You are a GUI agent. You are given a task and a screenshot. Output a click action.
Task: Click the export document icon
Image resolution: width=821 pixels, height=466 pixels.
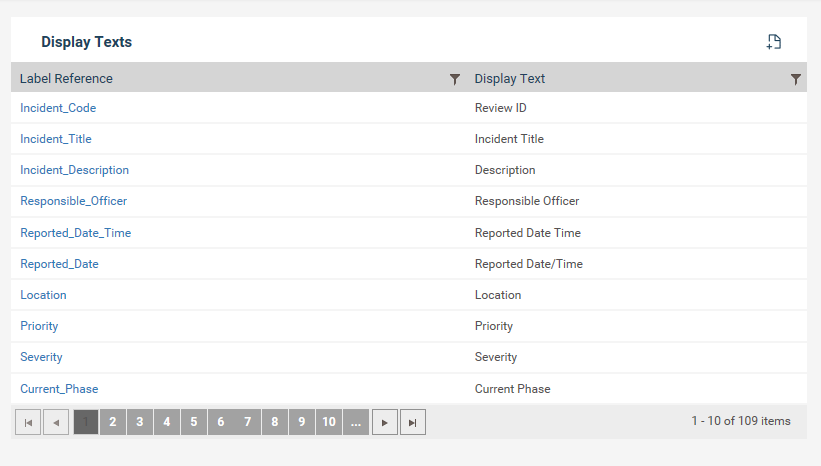774,42
